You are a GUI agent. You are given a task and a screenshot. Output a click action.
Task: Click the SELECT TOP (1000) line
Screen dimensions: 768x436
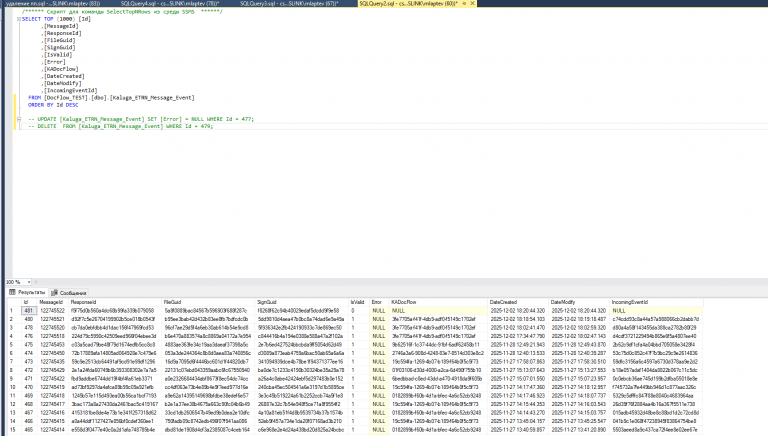point(56,19)
